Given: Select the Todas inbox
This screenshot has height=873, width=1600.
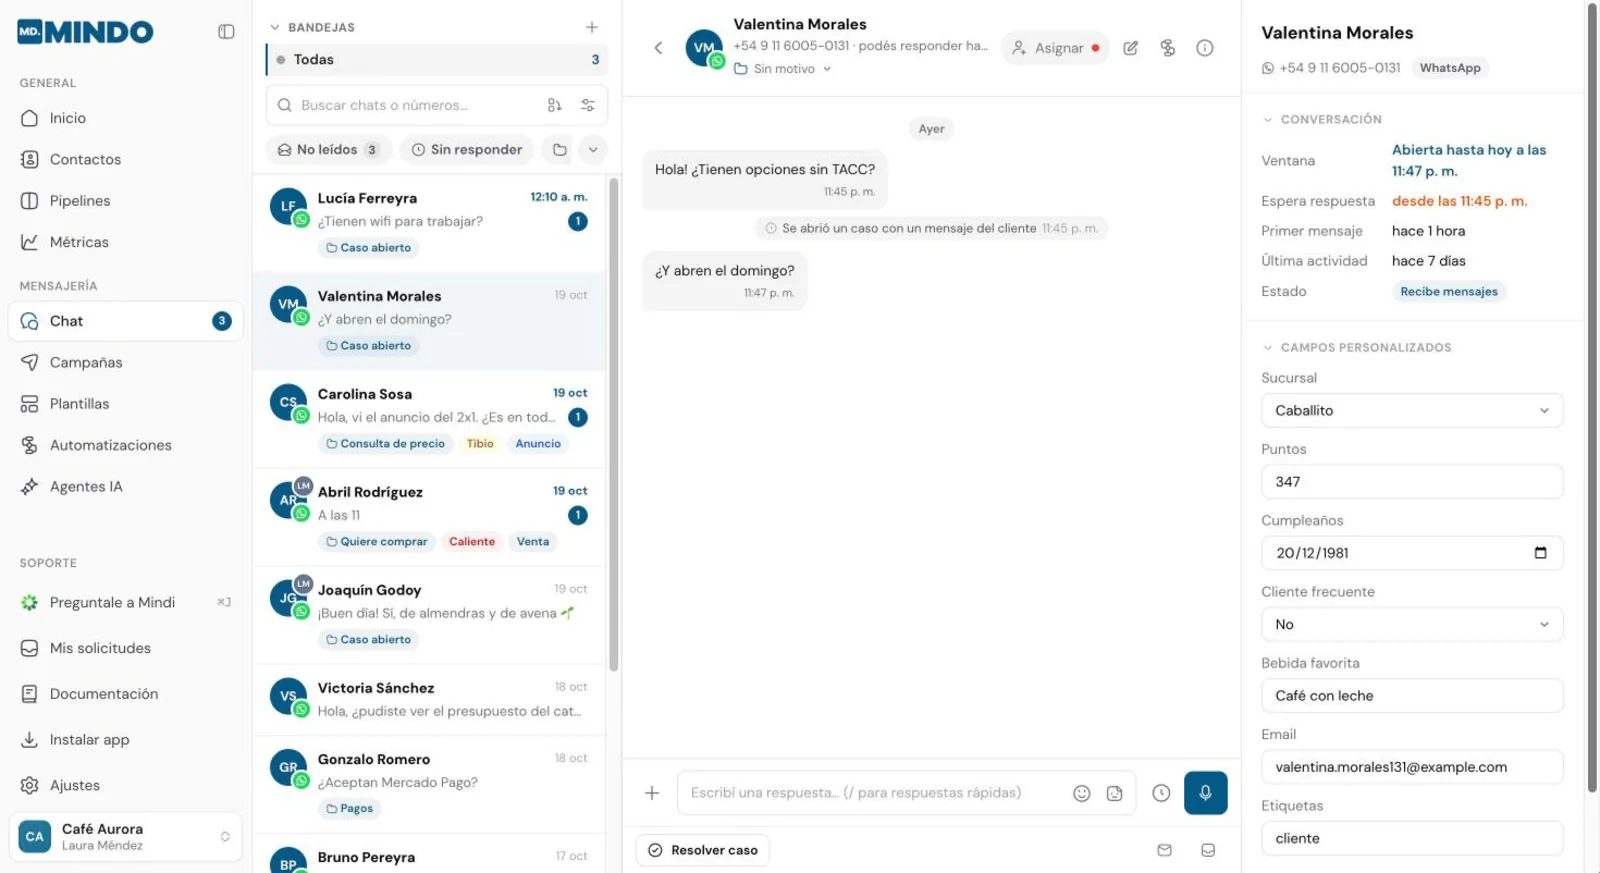Looking at the screenshot, I should tap(436, 60).
